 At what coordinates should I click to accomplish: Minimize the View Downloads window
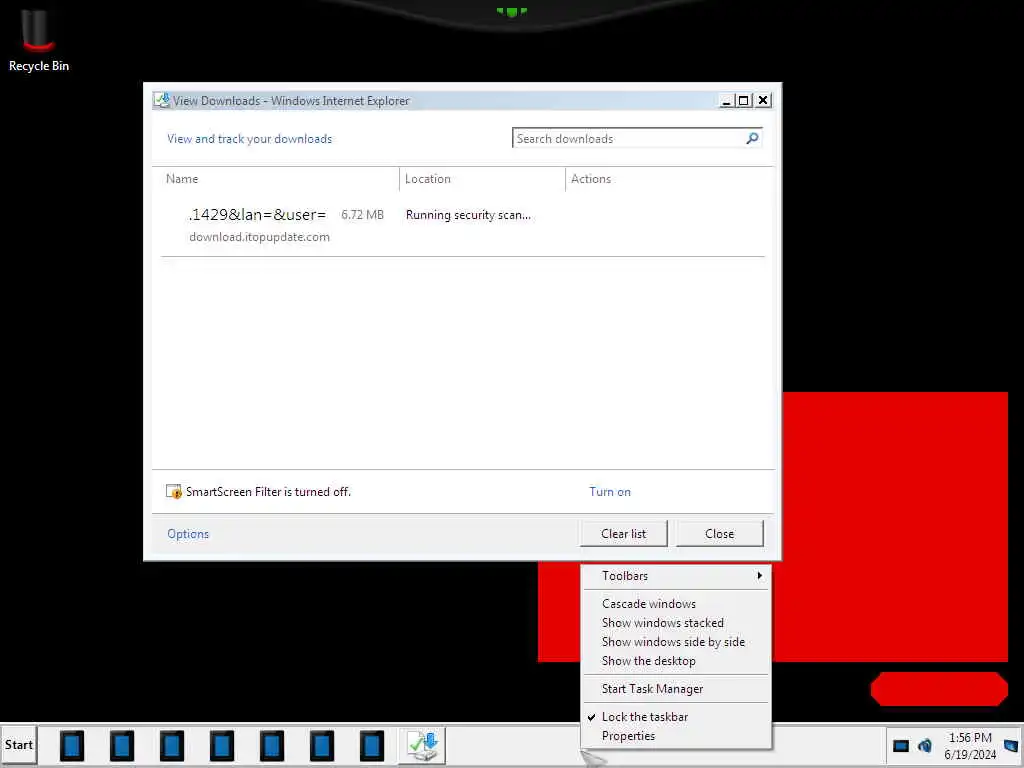726,101
